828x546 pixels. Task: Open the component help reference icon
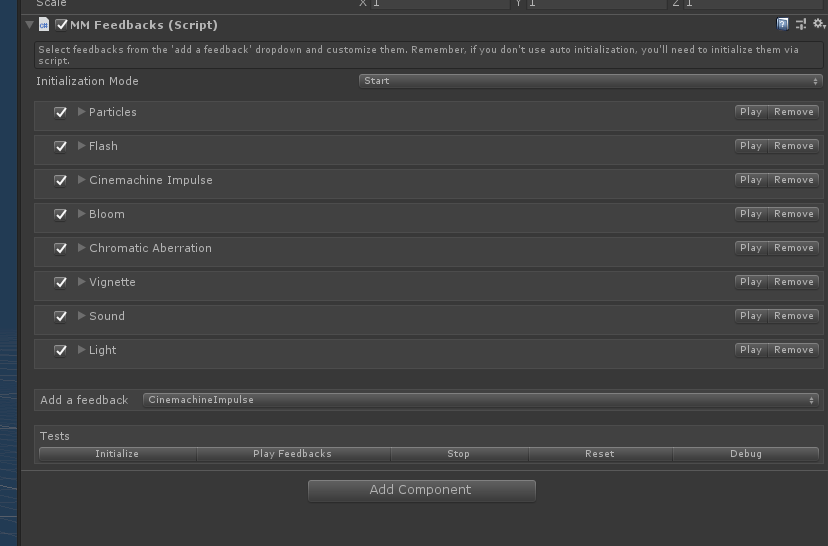pyautogui.click(x=783, y=24)
